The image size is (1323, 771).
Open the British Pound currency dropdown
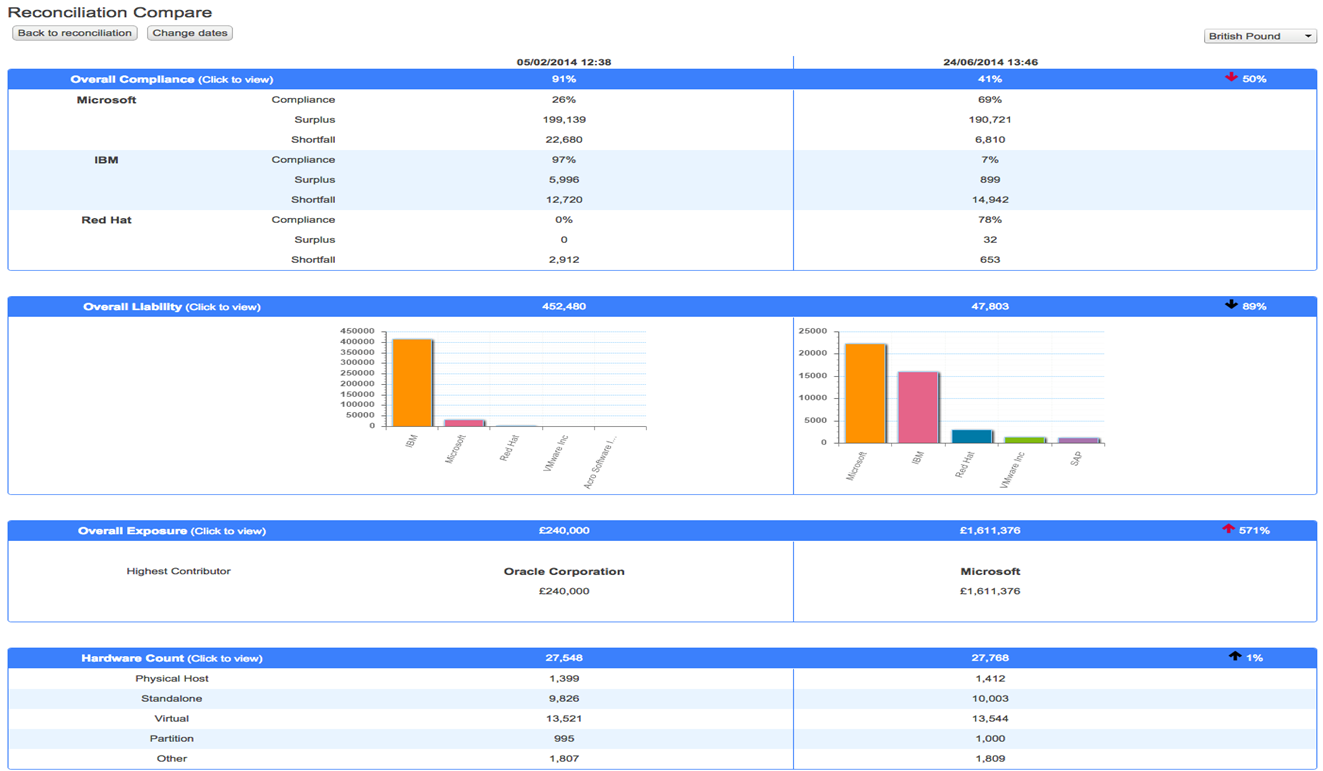[x=1259, y=36]
